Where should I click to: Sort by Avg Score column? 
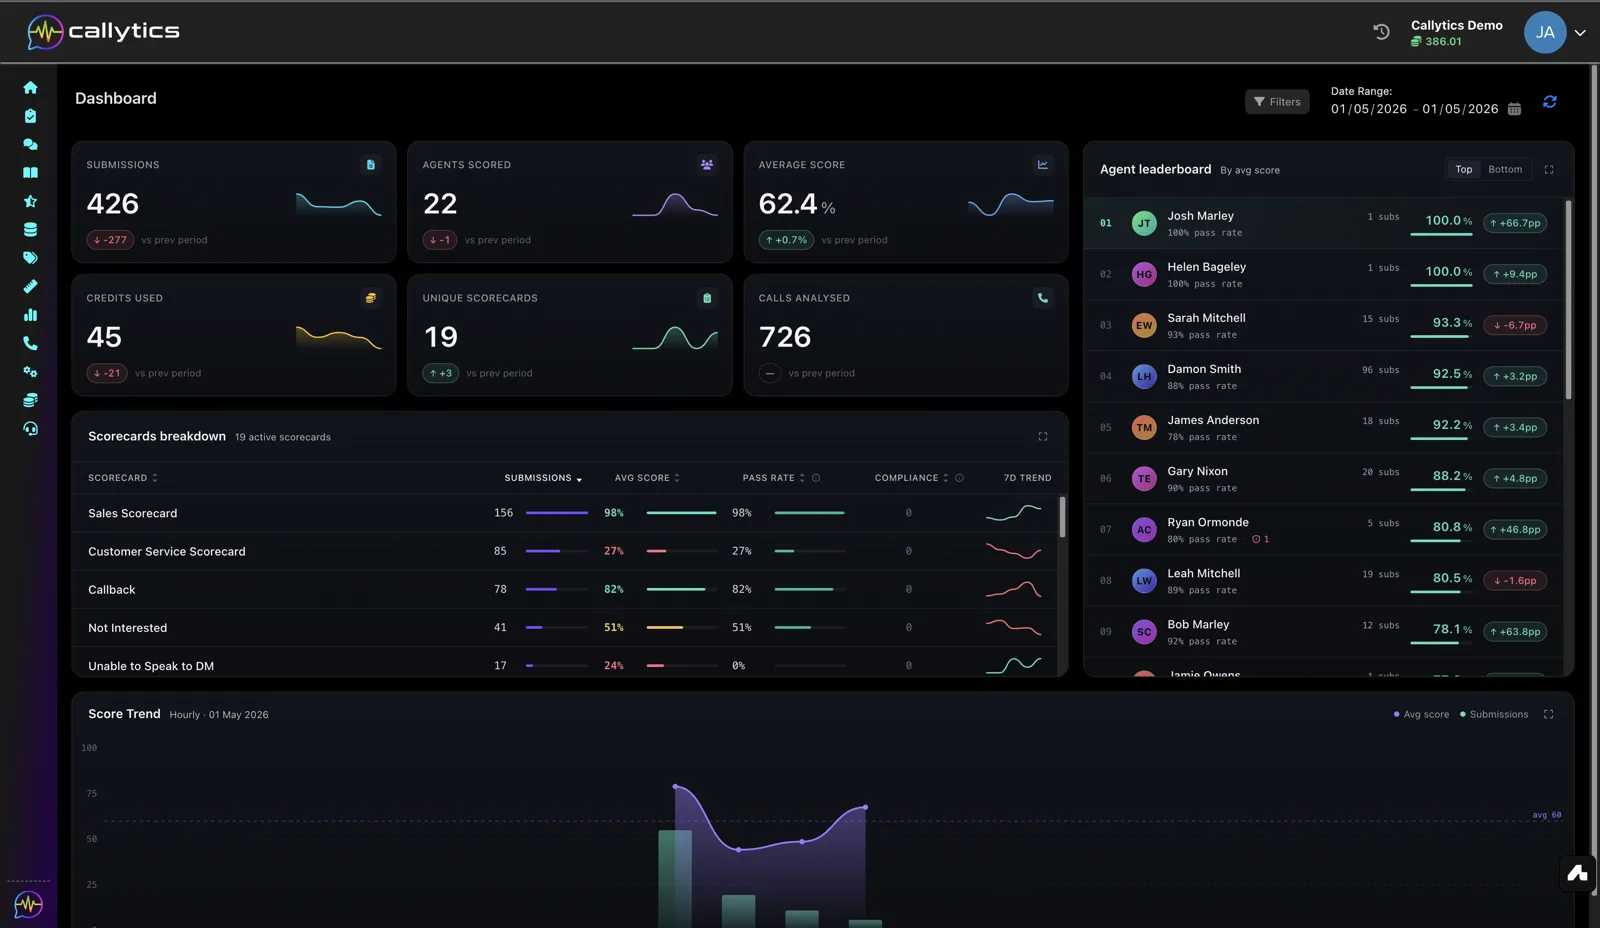coord(647,478)
